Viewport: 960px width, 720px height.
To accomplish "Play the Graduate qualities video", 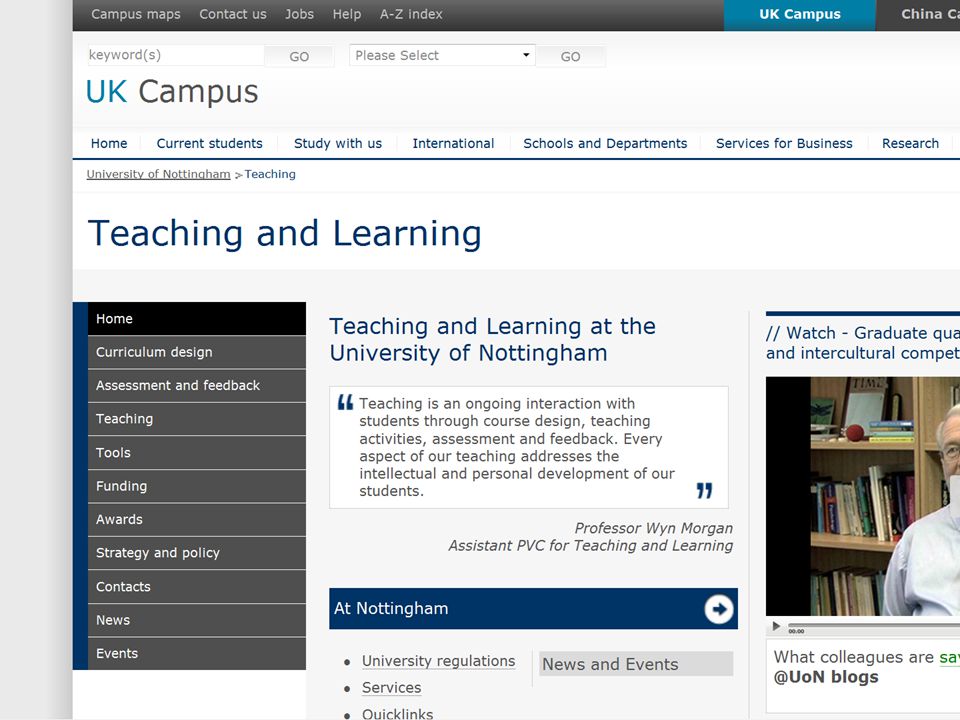I will pyautogui.click(x=776, y=626).
